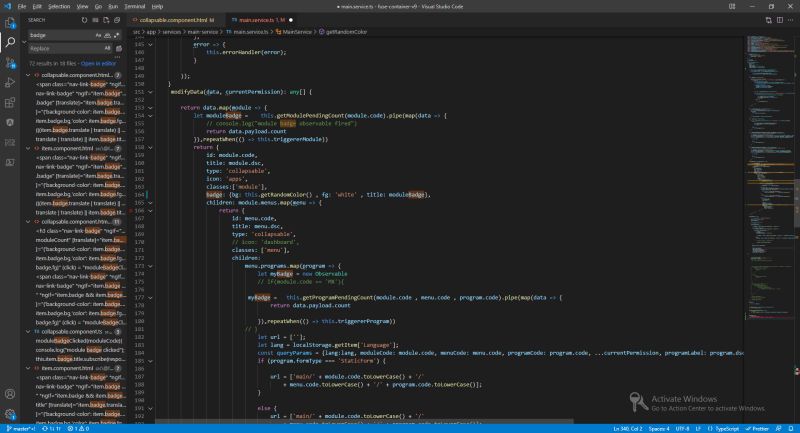Screen dimensions: 800x433
Task: Open the Source Control view
Action: coord(10,63)
